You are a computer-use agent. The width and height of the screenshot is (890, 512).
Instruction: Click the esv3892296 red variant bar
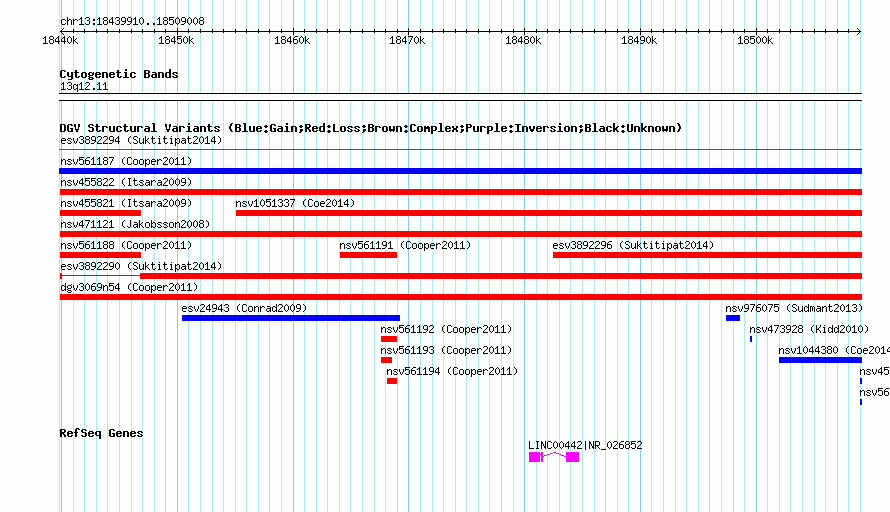(x=707, y=255)
